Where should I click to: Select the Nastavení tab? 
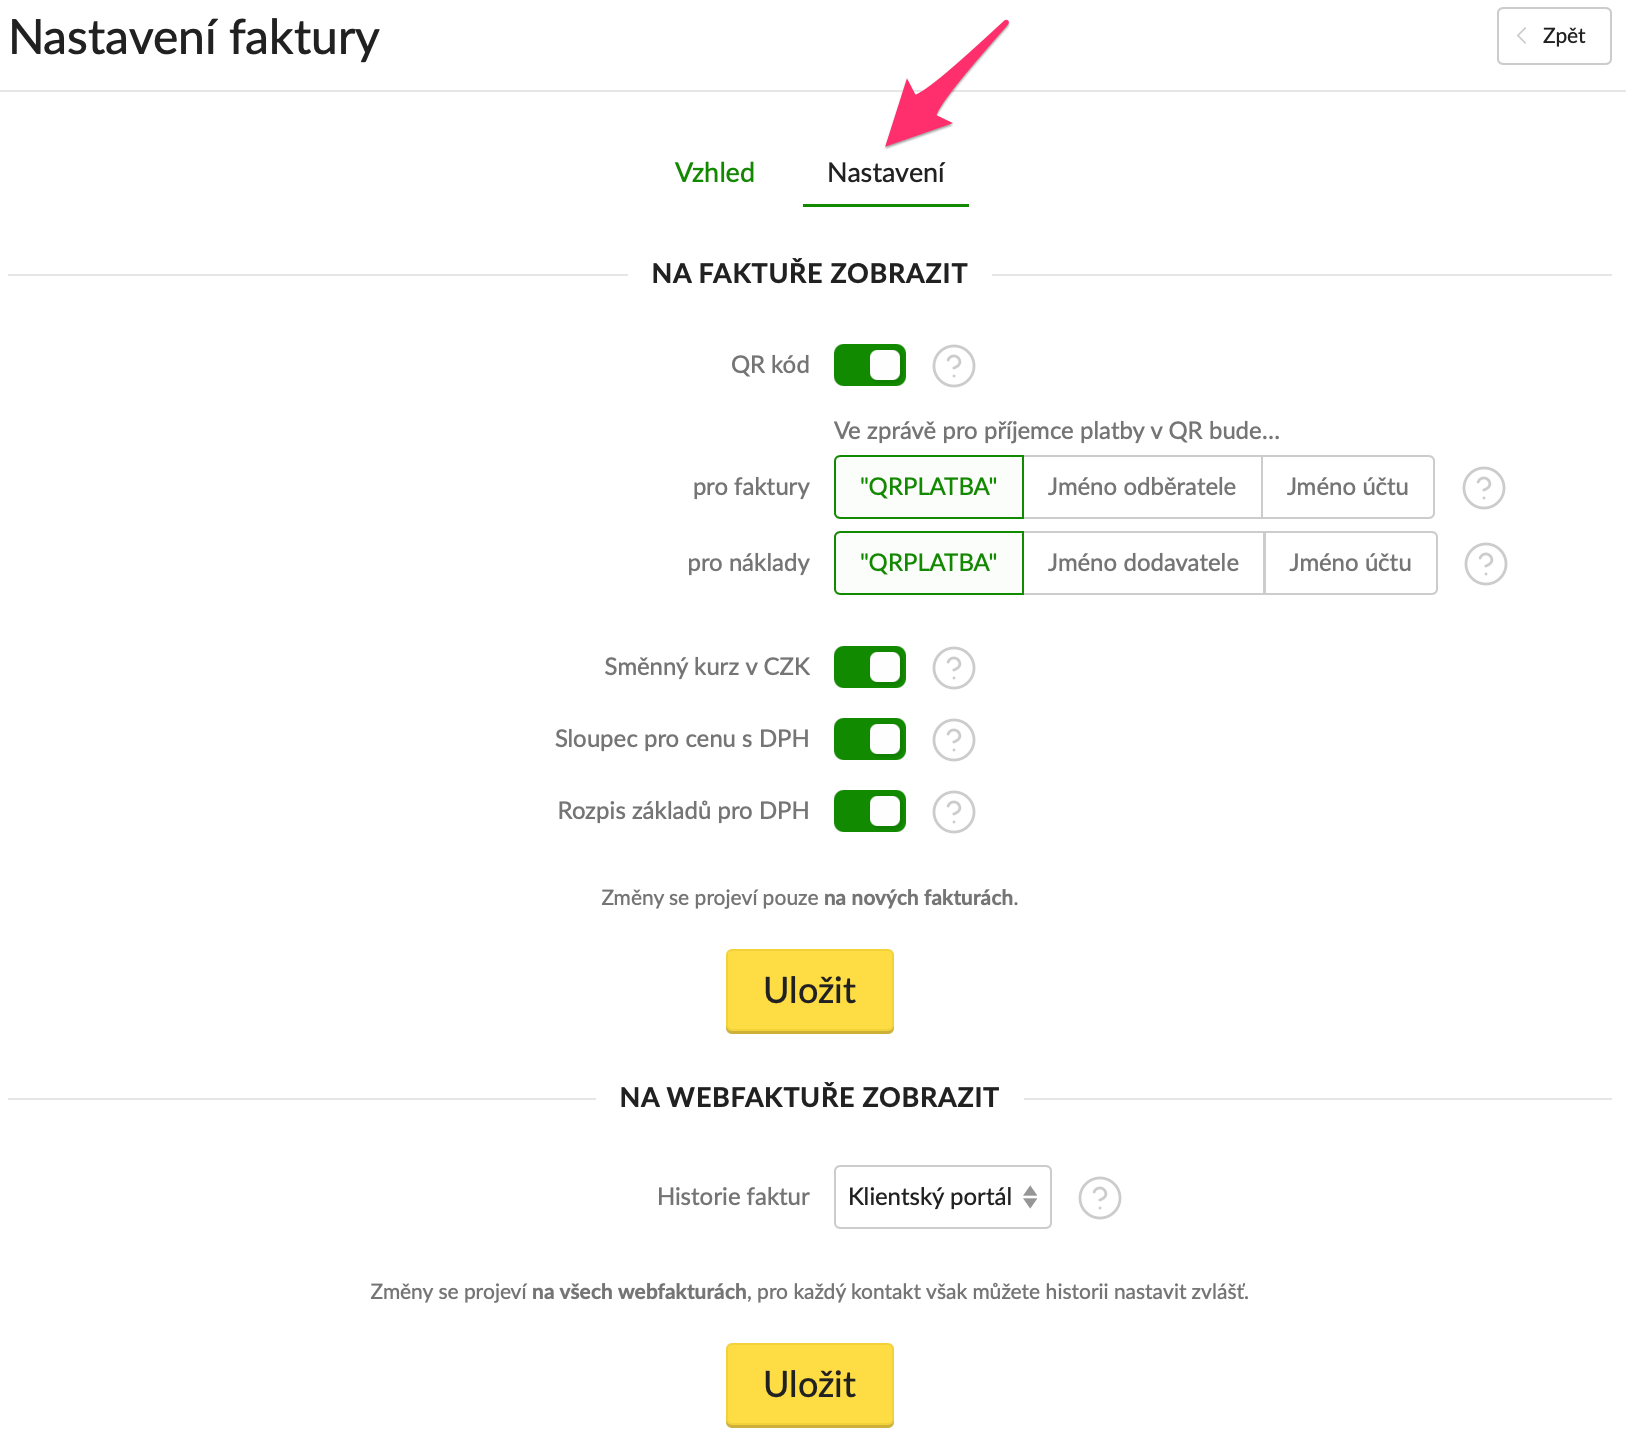click(x=885, y=173)
